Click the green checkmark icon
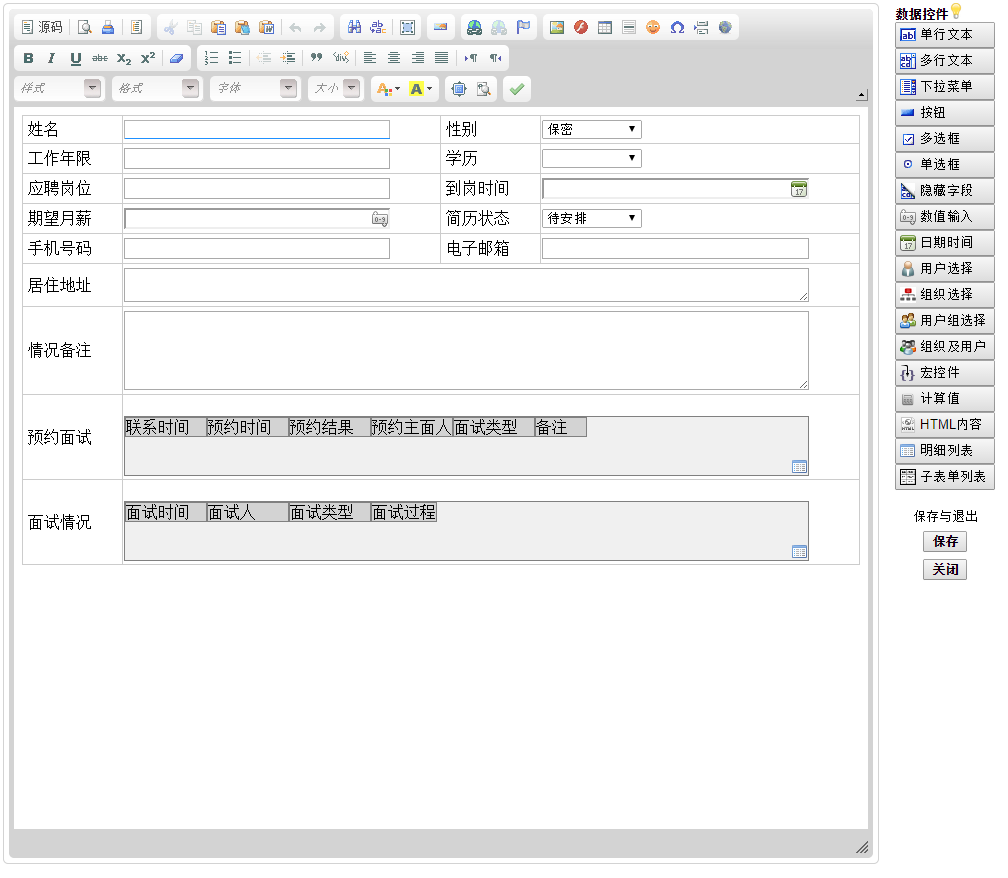Screen dimensions: 1008x878 pos(516,89)
